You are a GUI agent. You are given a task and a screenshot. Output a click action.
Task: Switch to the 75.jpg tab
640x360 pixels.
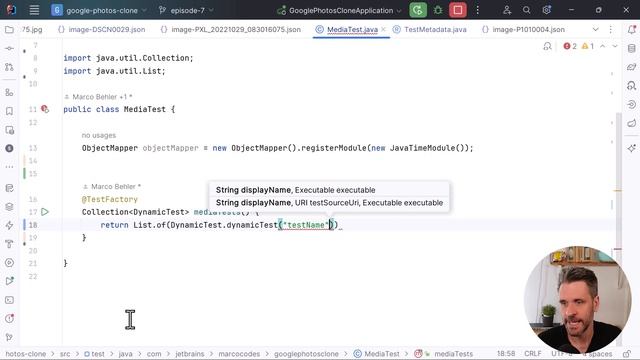[32, 29]
